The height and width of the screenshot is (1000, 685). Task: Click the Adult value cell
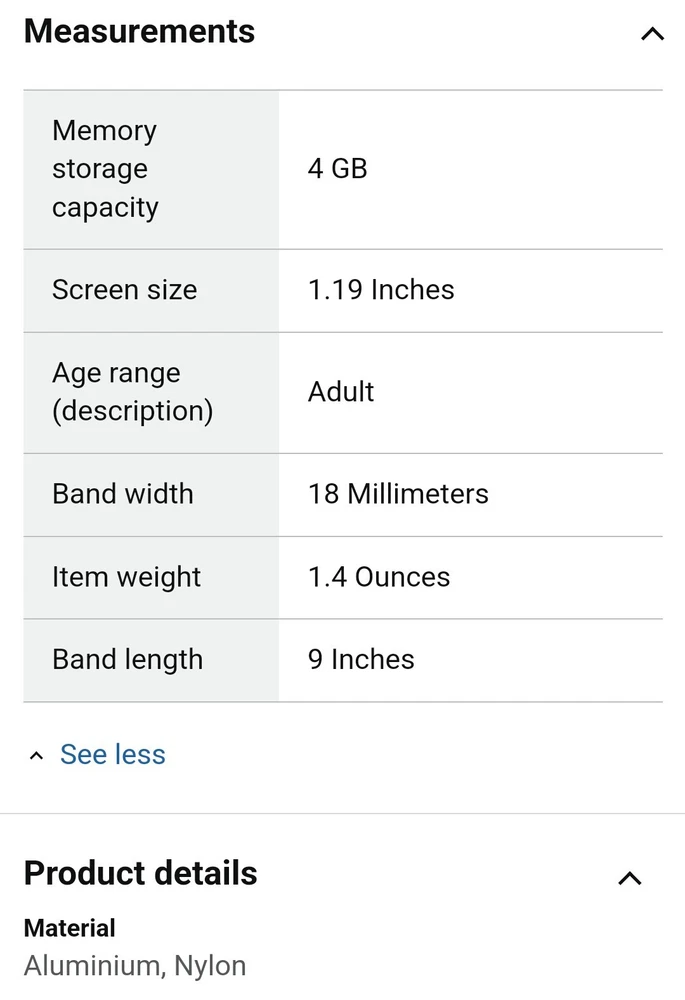pos(341,392)
